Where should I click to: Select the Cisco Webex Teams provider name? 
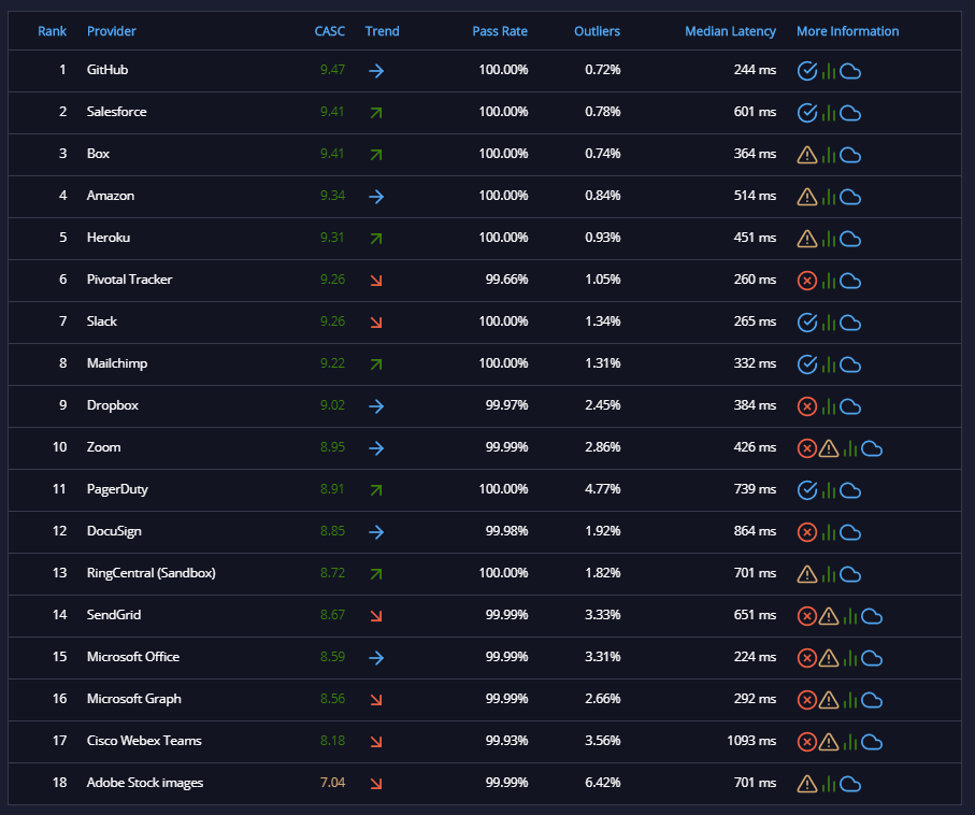click(144, 741)
